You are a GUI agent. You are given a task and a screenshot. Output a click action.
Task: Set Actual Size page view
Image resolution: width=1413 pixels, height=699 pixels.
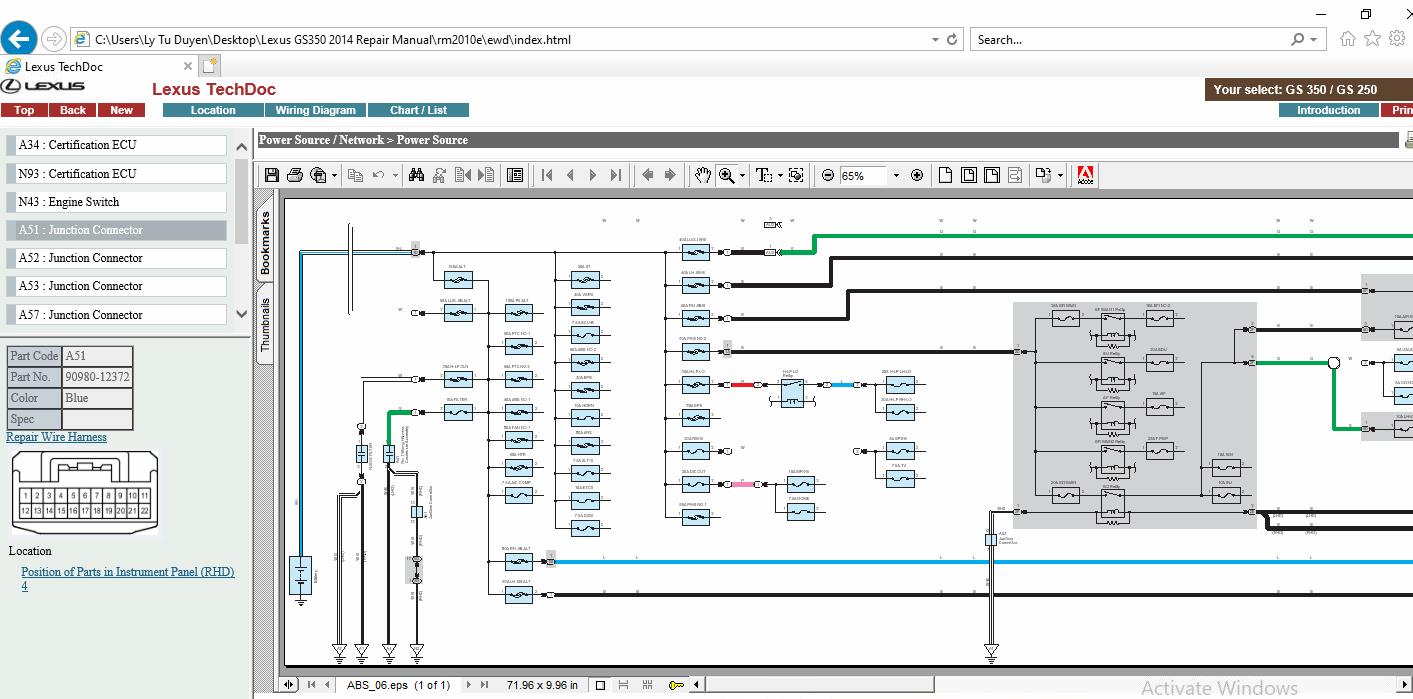[945, 175]
